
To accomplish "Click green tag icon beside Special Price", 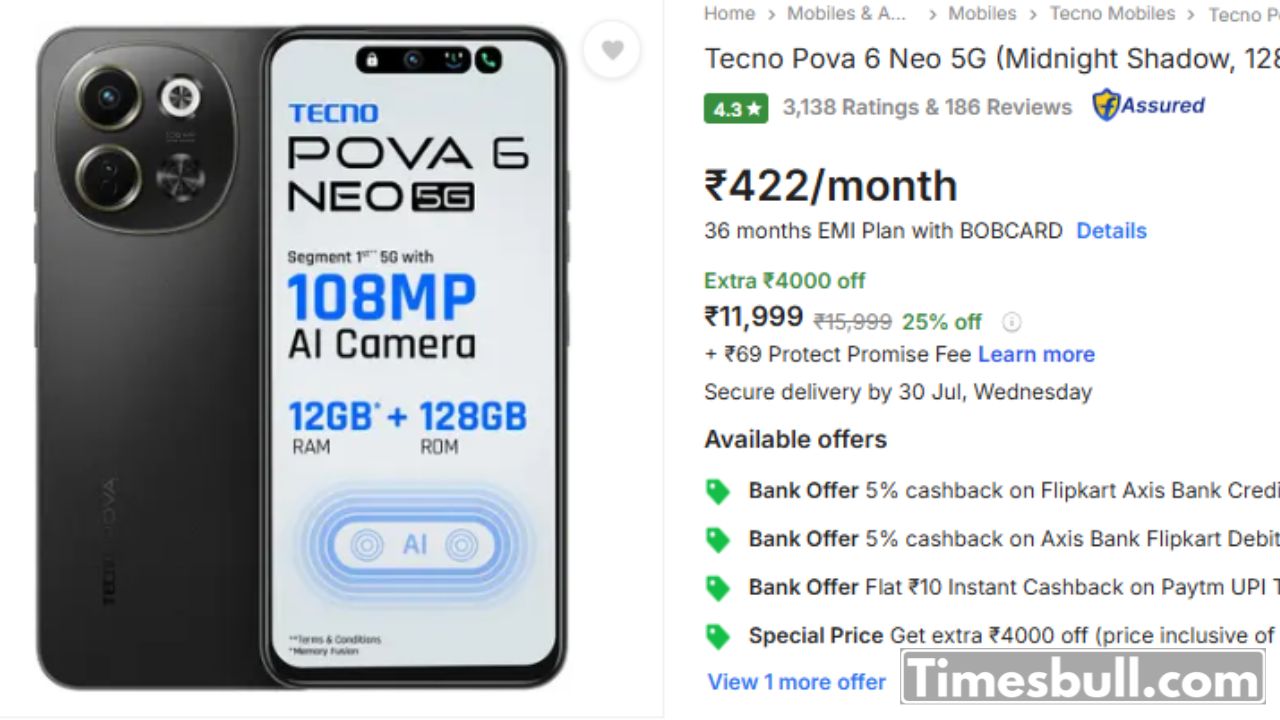I will coord(718,636).
